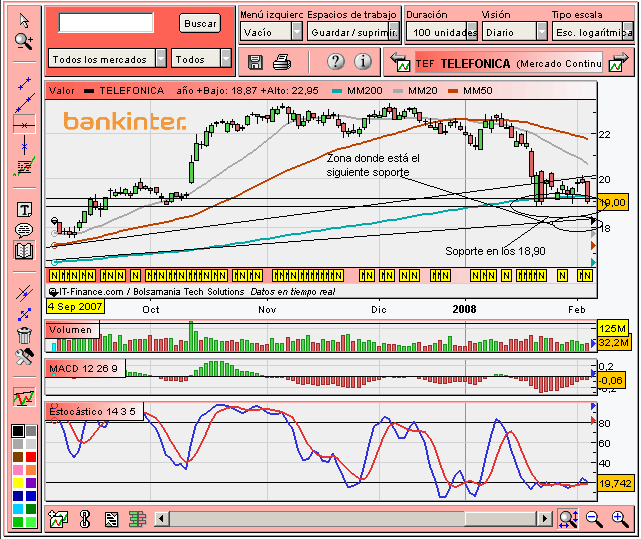The height and width of the screenshot is (539, 641).
Task: Go to next stock with right arrow chart icon
Action: (x=618, y=62)
